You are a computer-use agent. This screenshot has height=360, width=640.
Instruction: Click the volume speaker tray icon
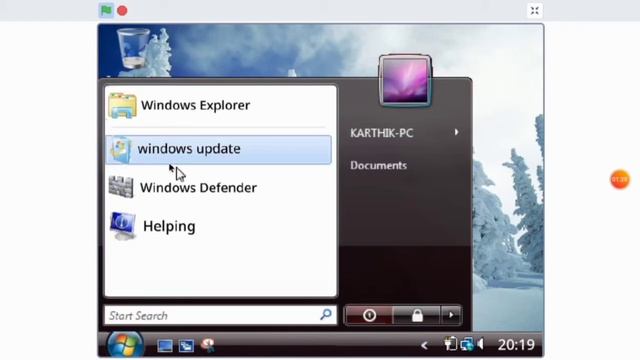point(481,344)
